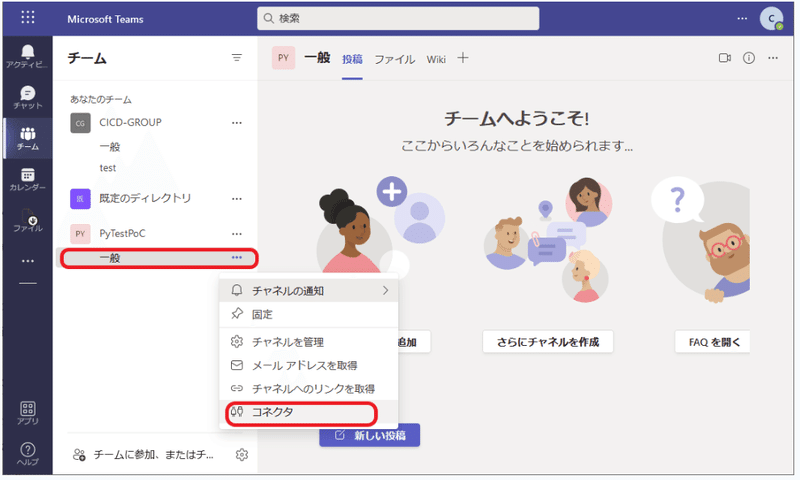
Task: Click the ellipsis on the highlighted 一般 channel
Action: point(237,258)
